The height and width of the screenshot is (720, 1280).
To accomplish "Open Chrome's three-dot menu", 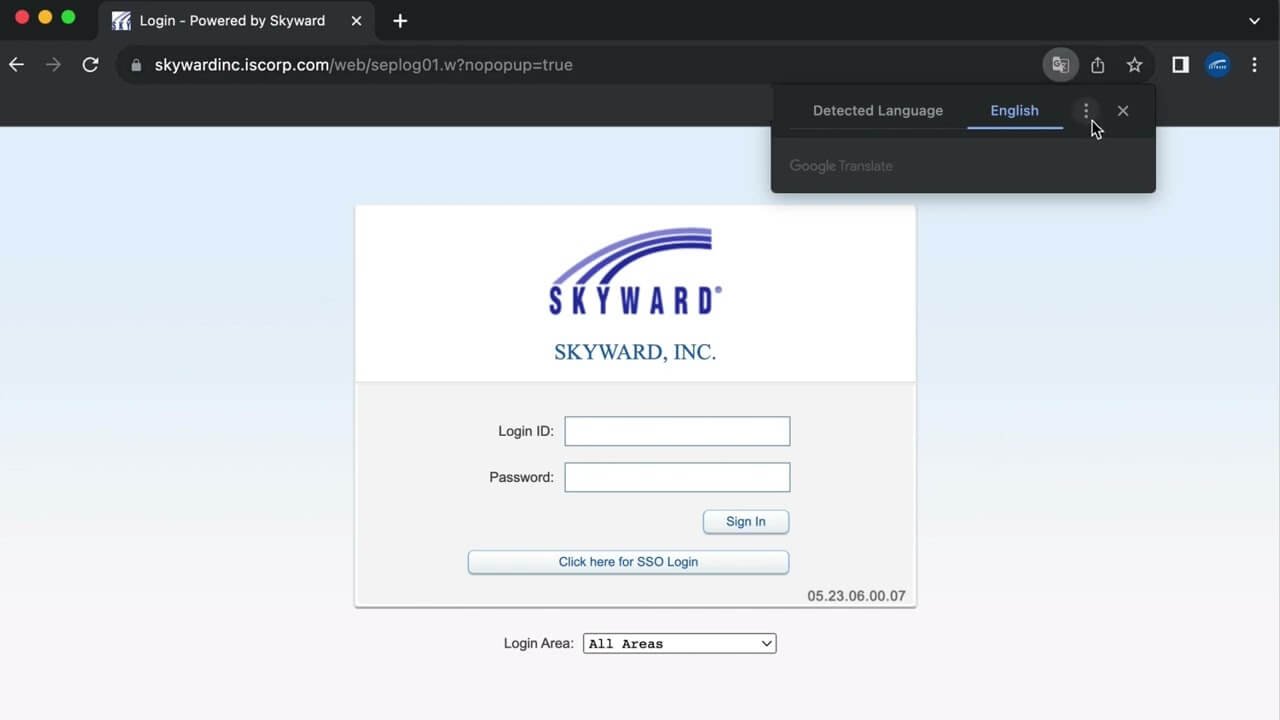I will (x=1254, y=64).
